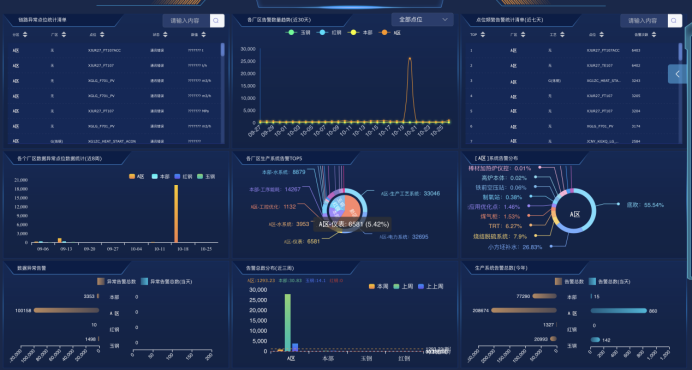The height and width of the screenshot is (370, 692).
Task: Toggle 上周 legend in three-week alarm chart
Action: coord(403,287)
